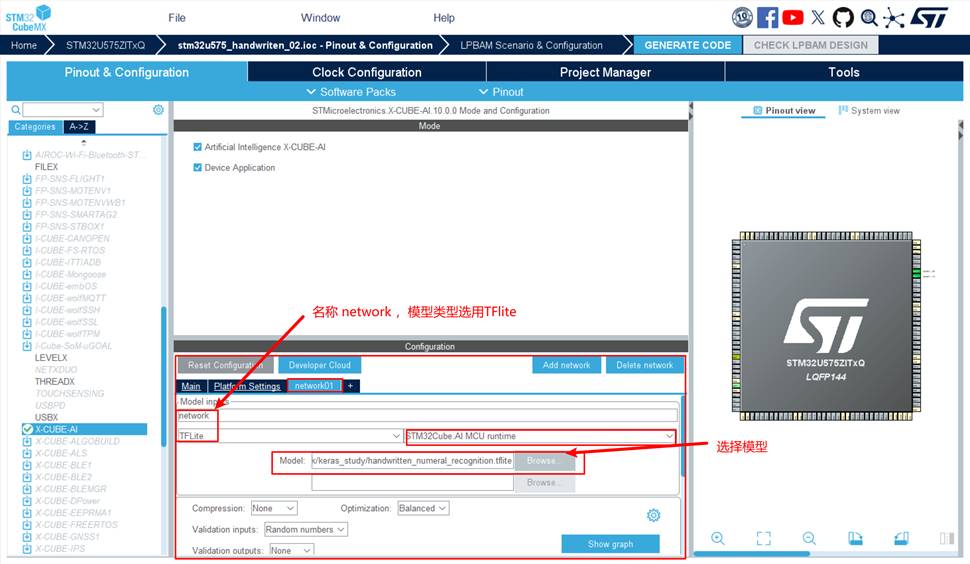Open the 10th anniversary badge icon
The image size is (970, 564).
tap(742, 17)
